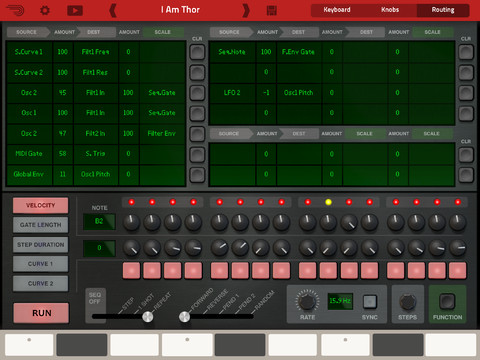Clear the Seq.Note routing row
The width and height of the screenshot is (480, 360).
click(466, 52)
